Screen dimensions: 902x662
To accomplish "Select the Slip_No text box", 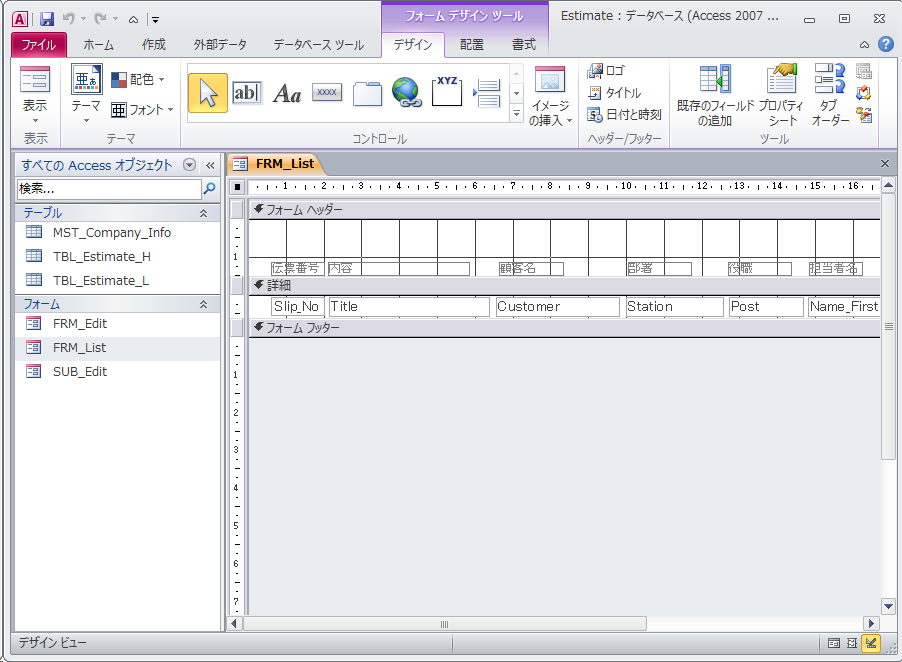I will (x=297, y=307).
